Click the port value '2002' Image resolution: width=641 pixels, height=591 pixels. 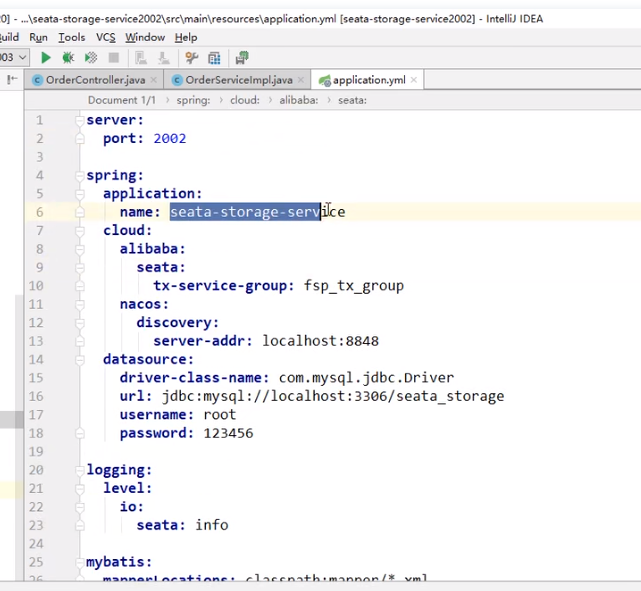point(170,139)
